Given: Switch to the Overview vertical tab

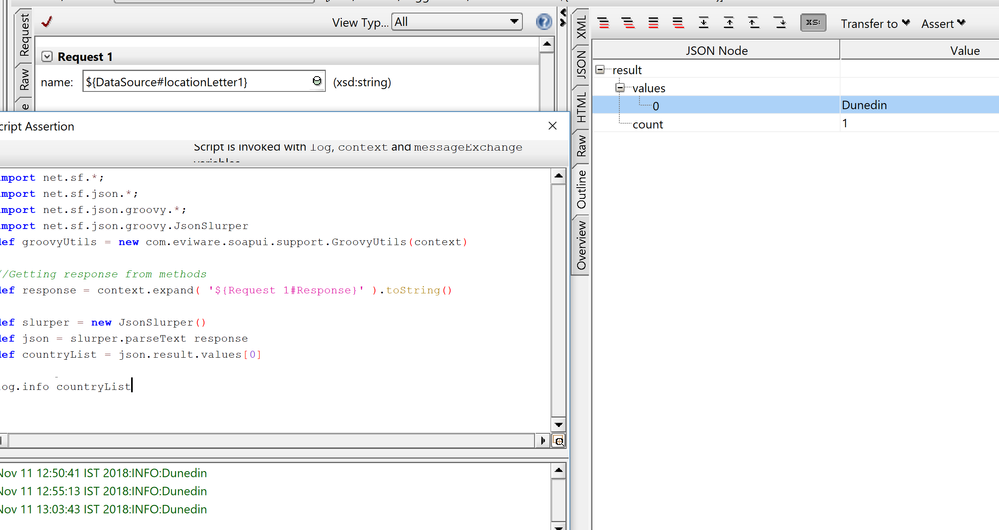Looking at the screenshot, I should pyautogui.click(x=581, y=245).
